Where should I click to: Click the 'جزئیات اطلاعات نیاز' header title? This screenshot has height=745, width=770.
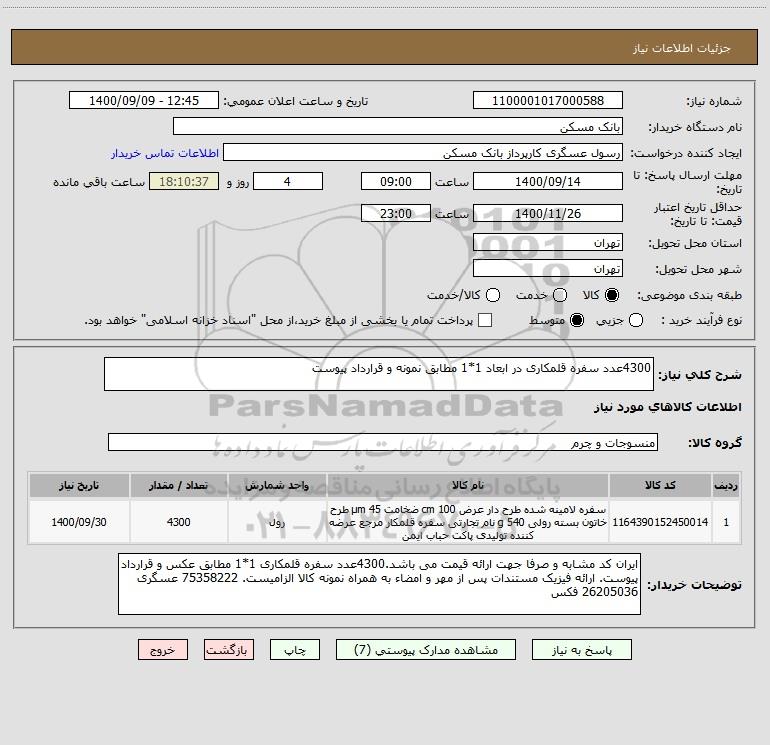click(682, 48)
